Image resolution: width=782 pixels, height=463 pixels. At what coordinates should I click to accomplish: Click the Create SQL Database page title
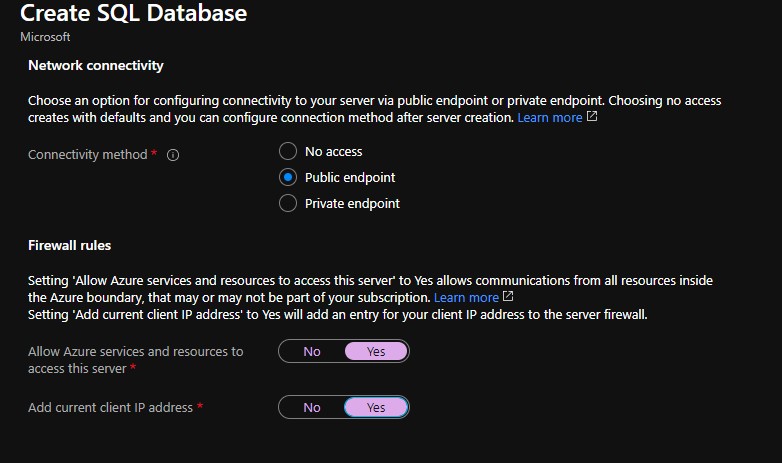(x=133, y=14)
